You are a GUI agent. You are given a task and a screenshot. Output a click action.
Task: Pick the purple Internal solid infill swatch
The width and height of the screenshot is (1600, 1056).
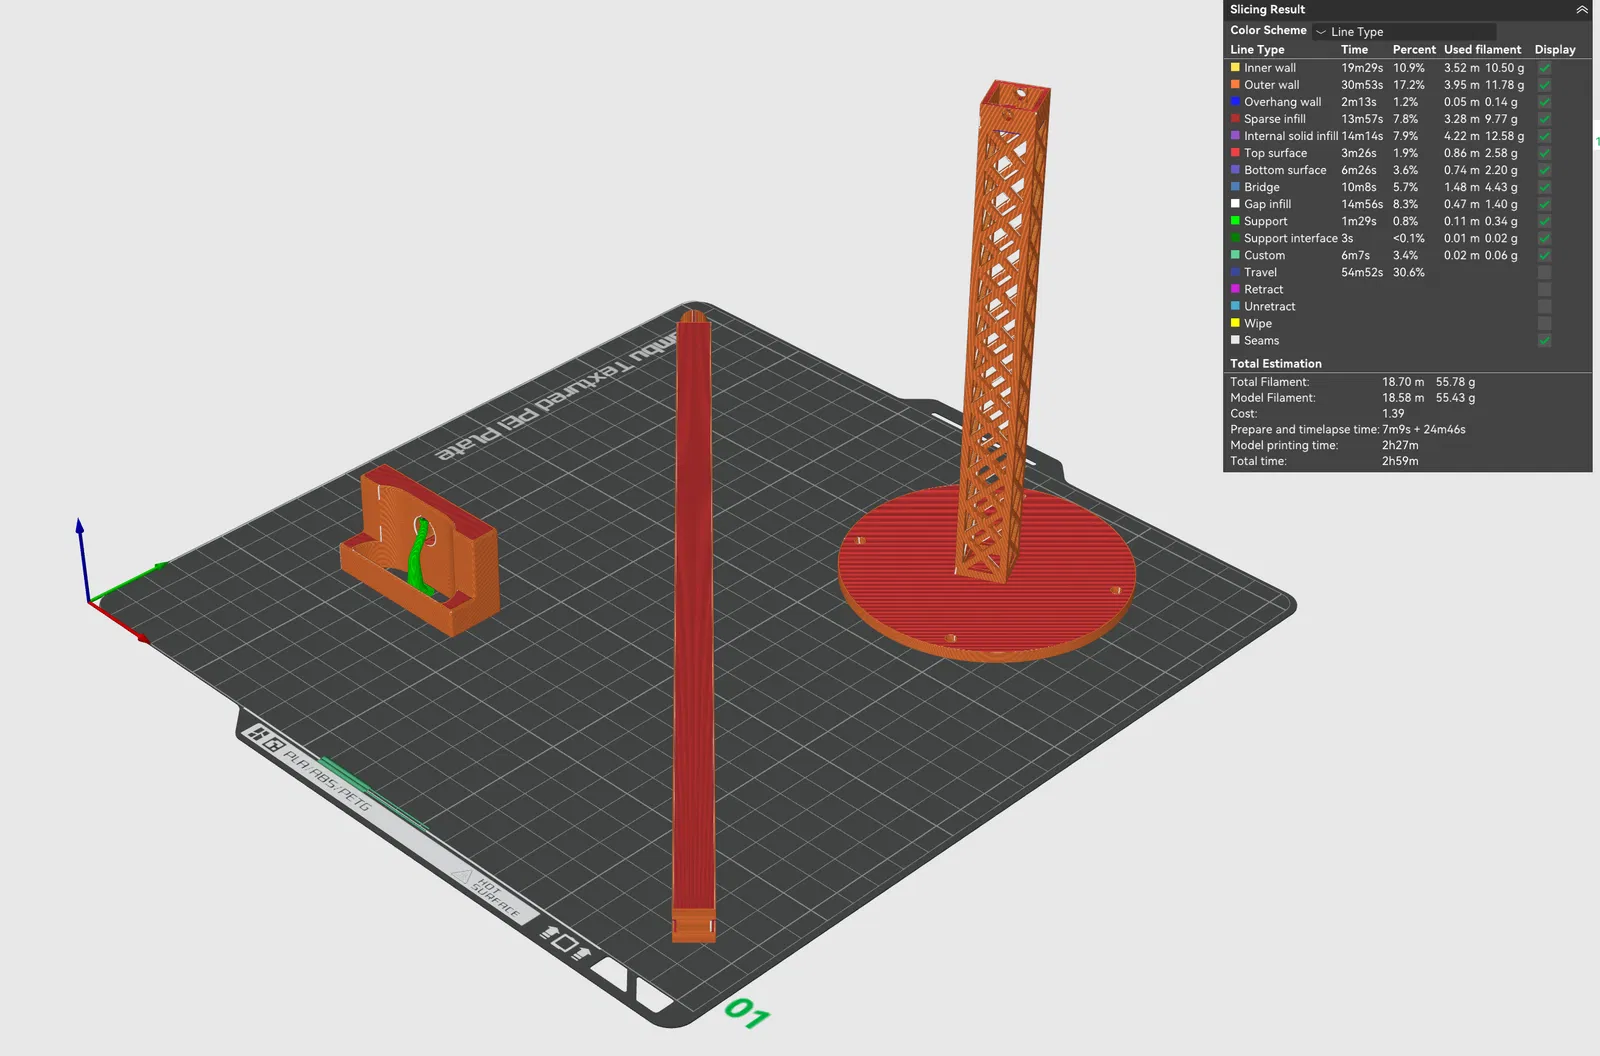coord(1235,136)
